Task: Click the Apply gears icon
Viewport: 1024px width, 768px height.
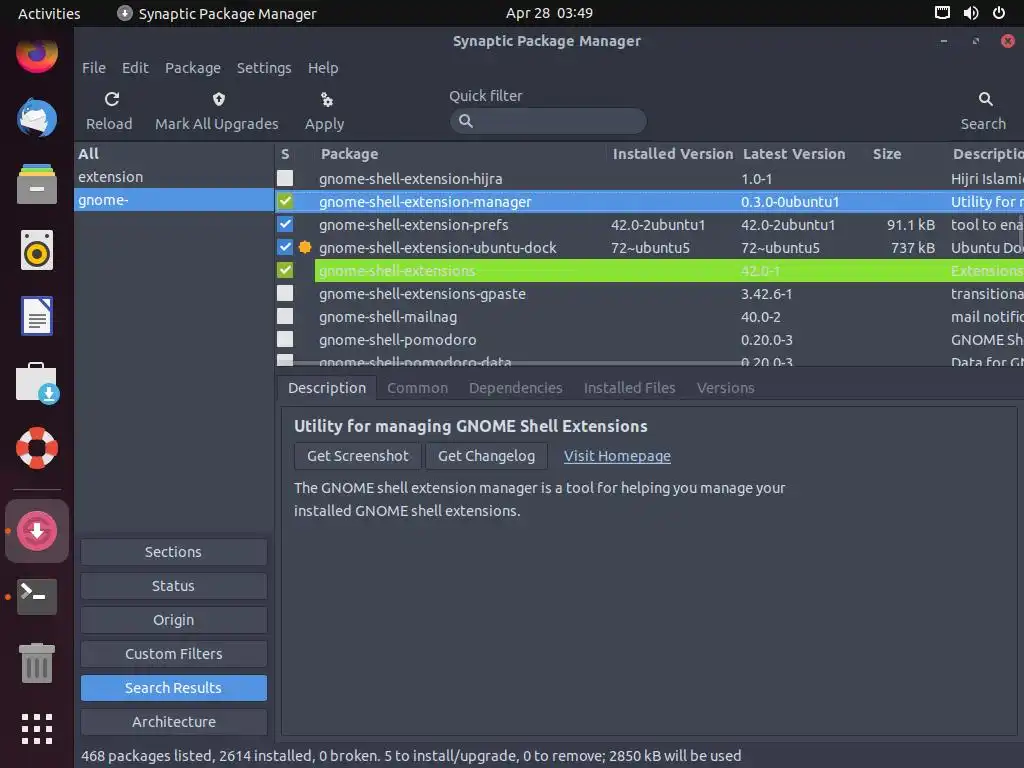Action: (327, 99)
